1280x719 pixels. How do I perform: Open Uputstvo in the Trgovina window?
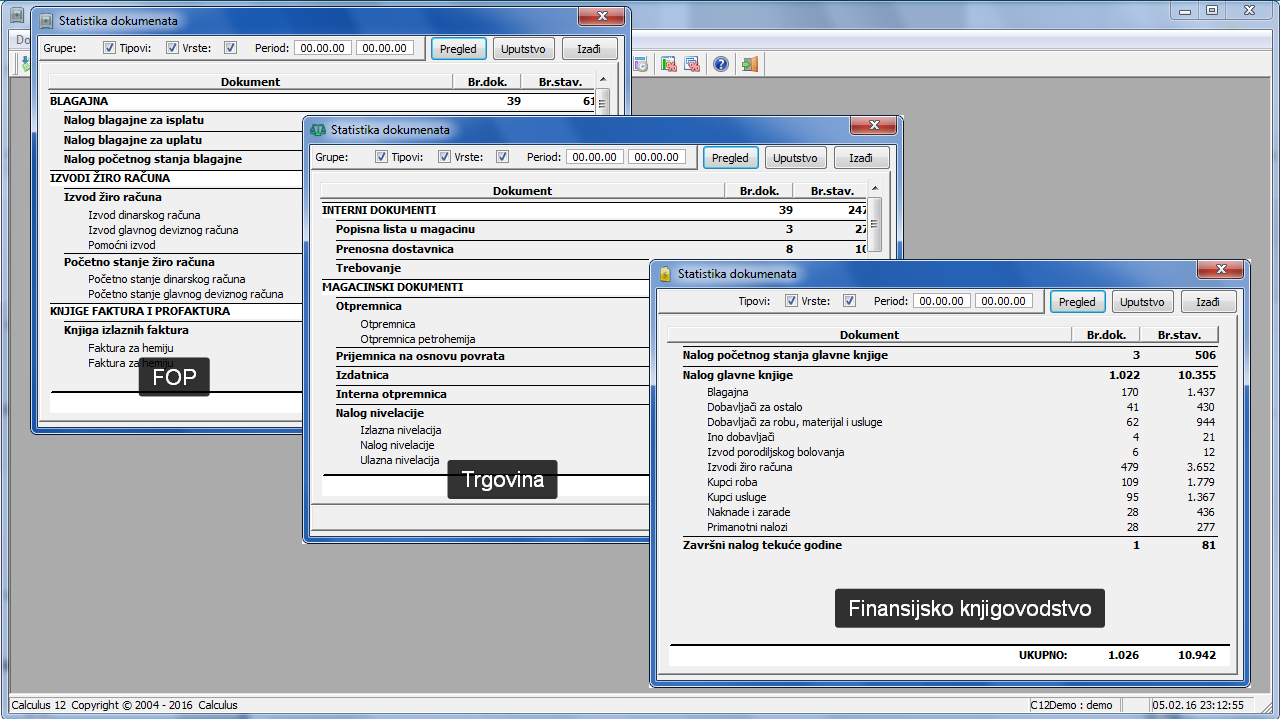pyautogui.click(x=794, y=158)
